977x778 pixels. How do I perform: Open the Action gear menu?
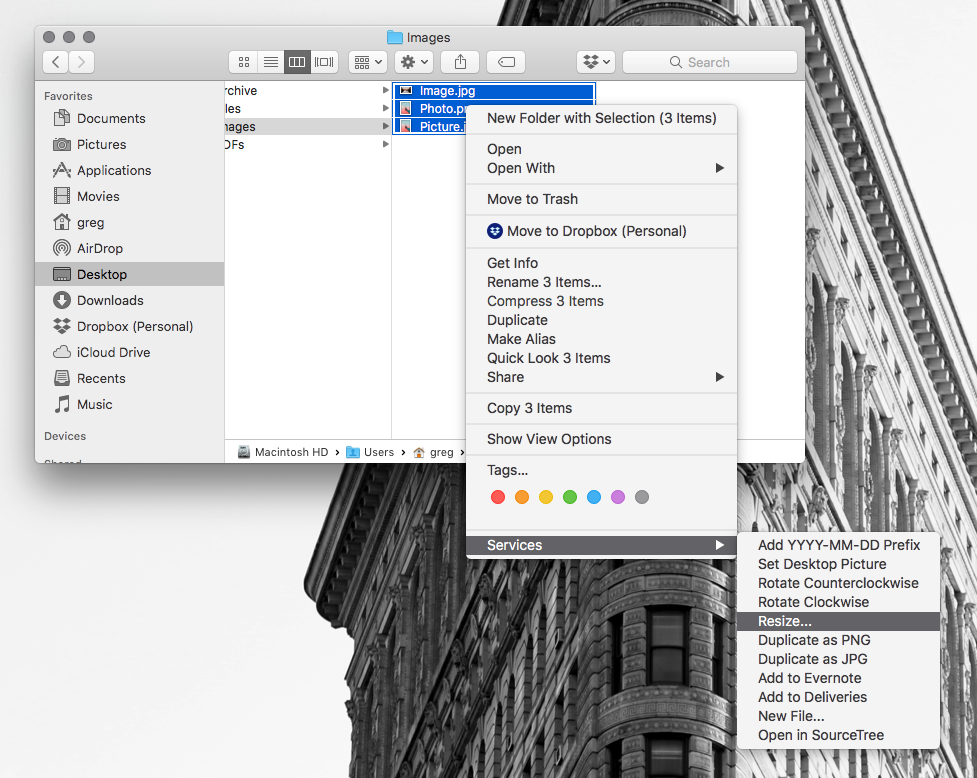pos(414,62)
